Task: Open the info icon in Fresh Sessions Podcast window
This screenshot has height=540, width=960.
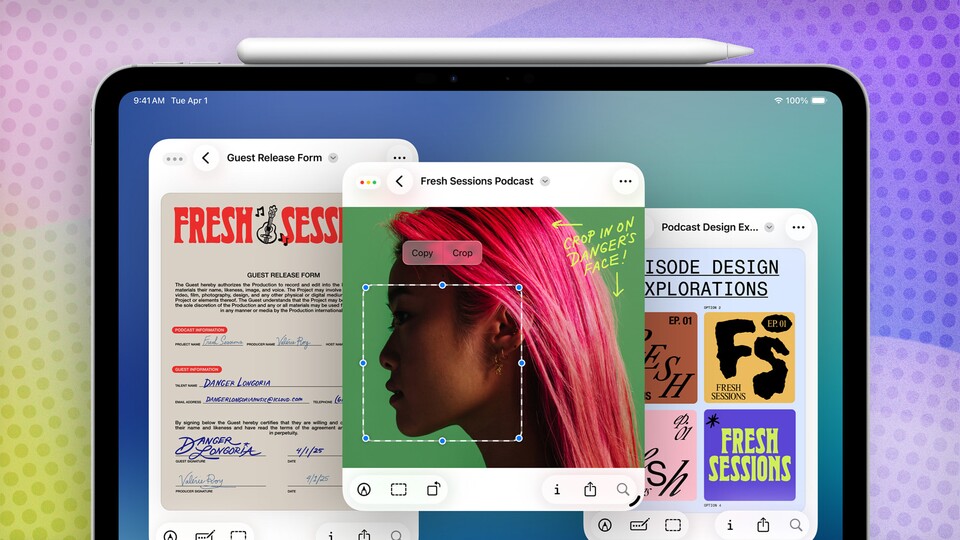Action: pyautogui.click(x=557, y=490)
